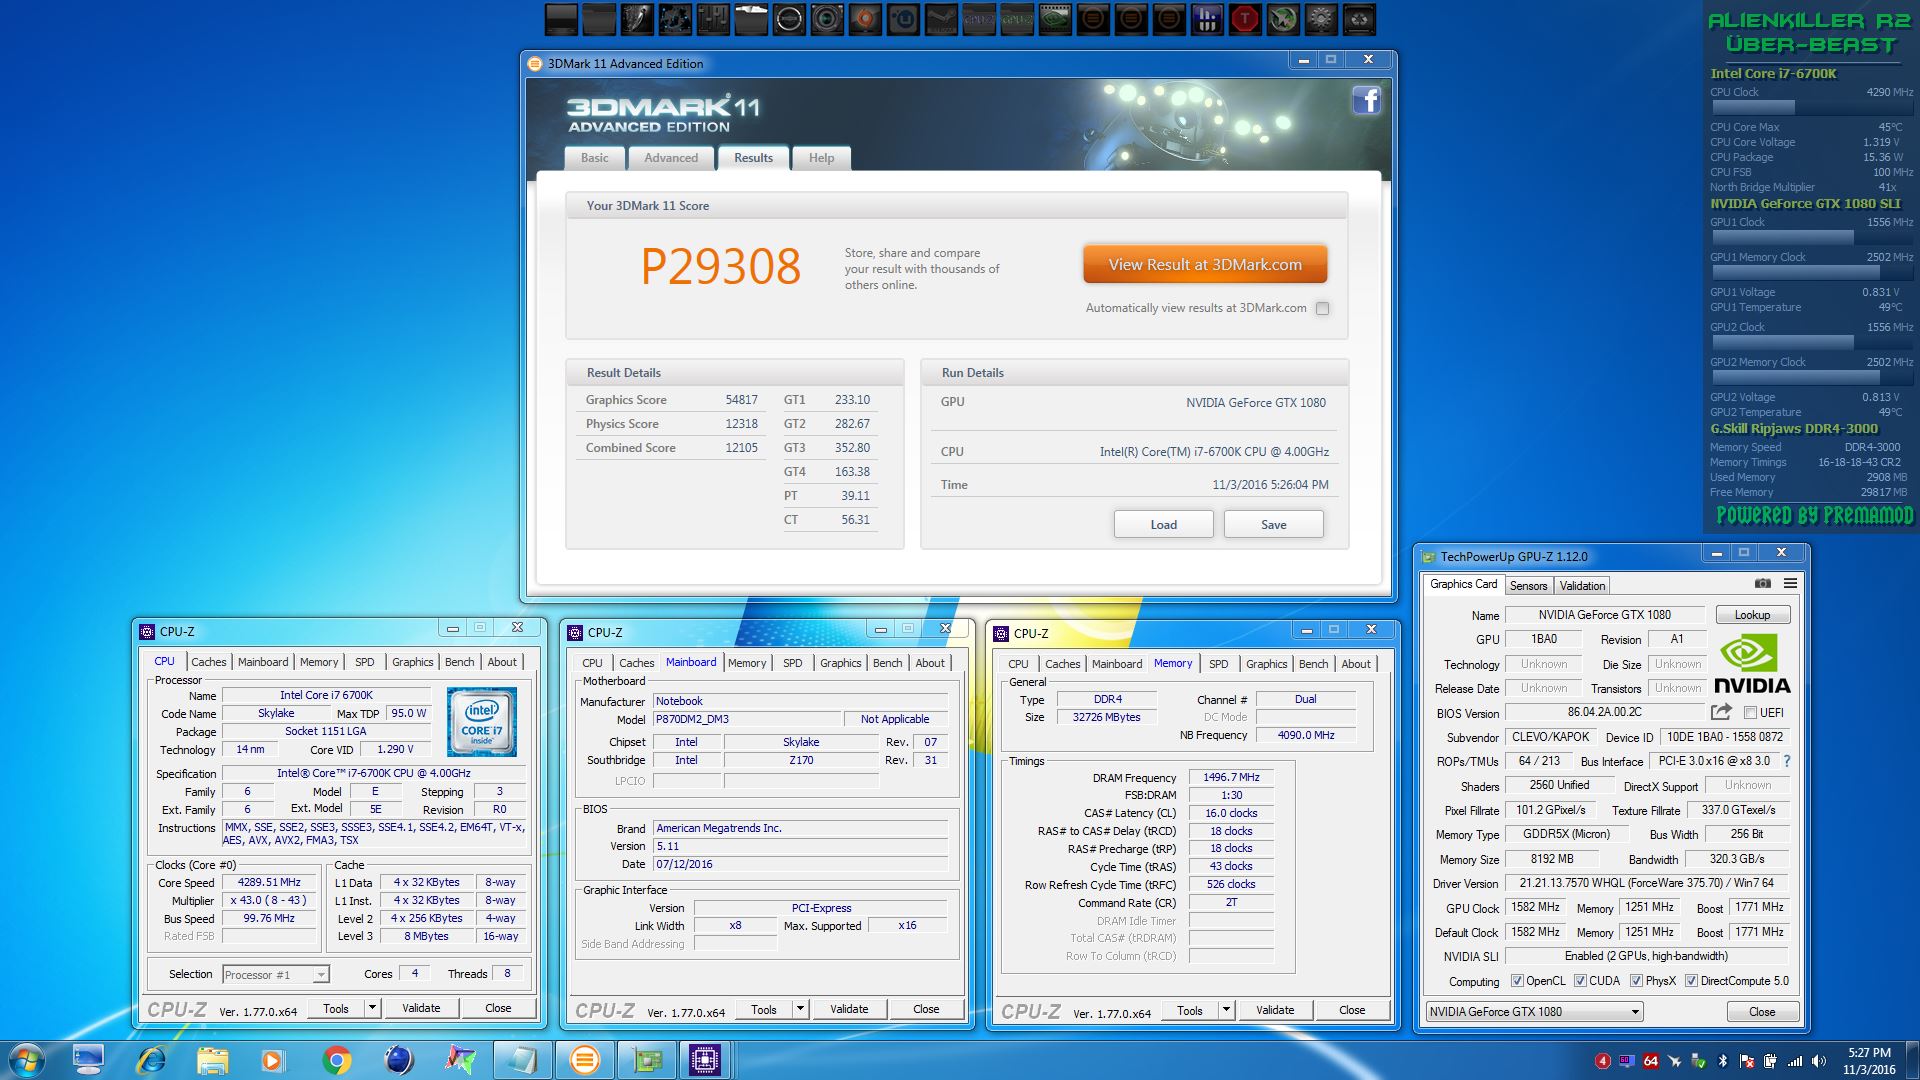Click Bus Interface question mark icon
1920x1080 pixels.
point(1787,761)
